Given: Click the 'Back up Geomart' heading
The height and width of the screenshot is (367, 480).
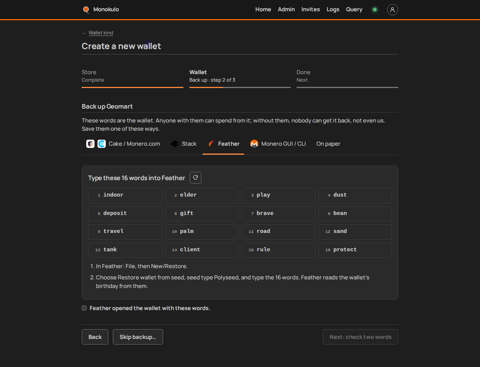Looking at the screenshot, I should click(x=107, y=107).
